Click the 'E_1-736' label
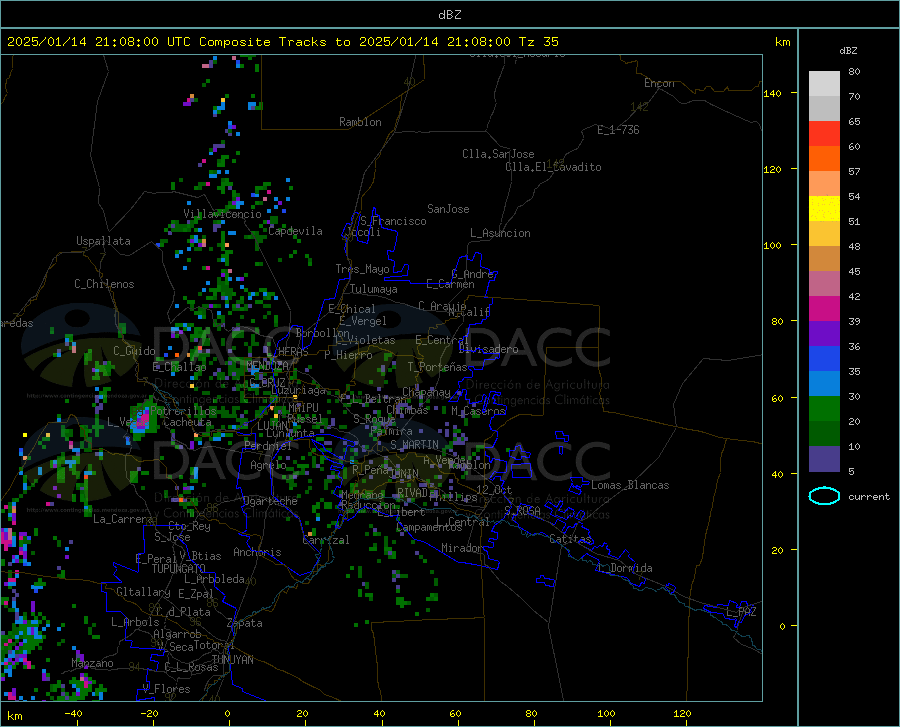The image size is (900, 727). coord(618,130)
